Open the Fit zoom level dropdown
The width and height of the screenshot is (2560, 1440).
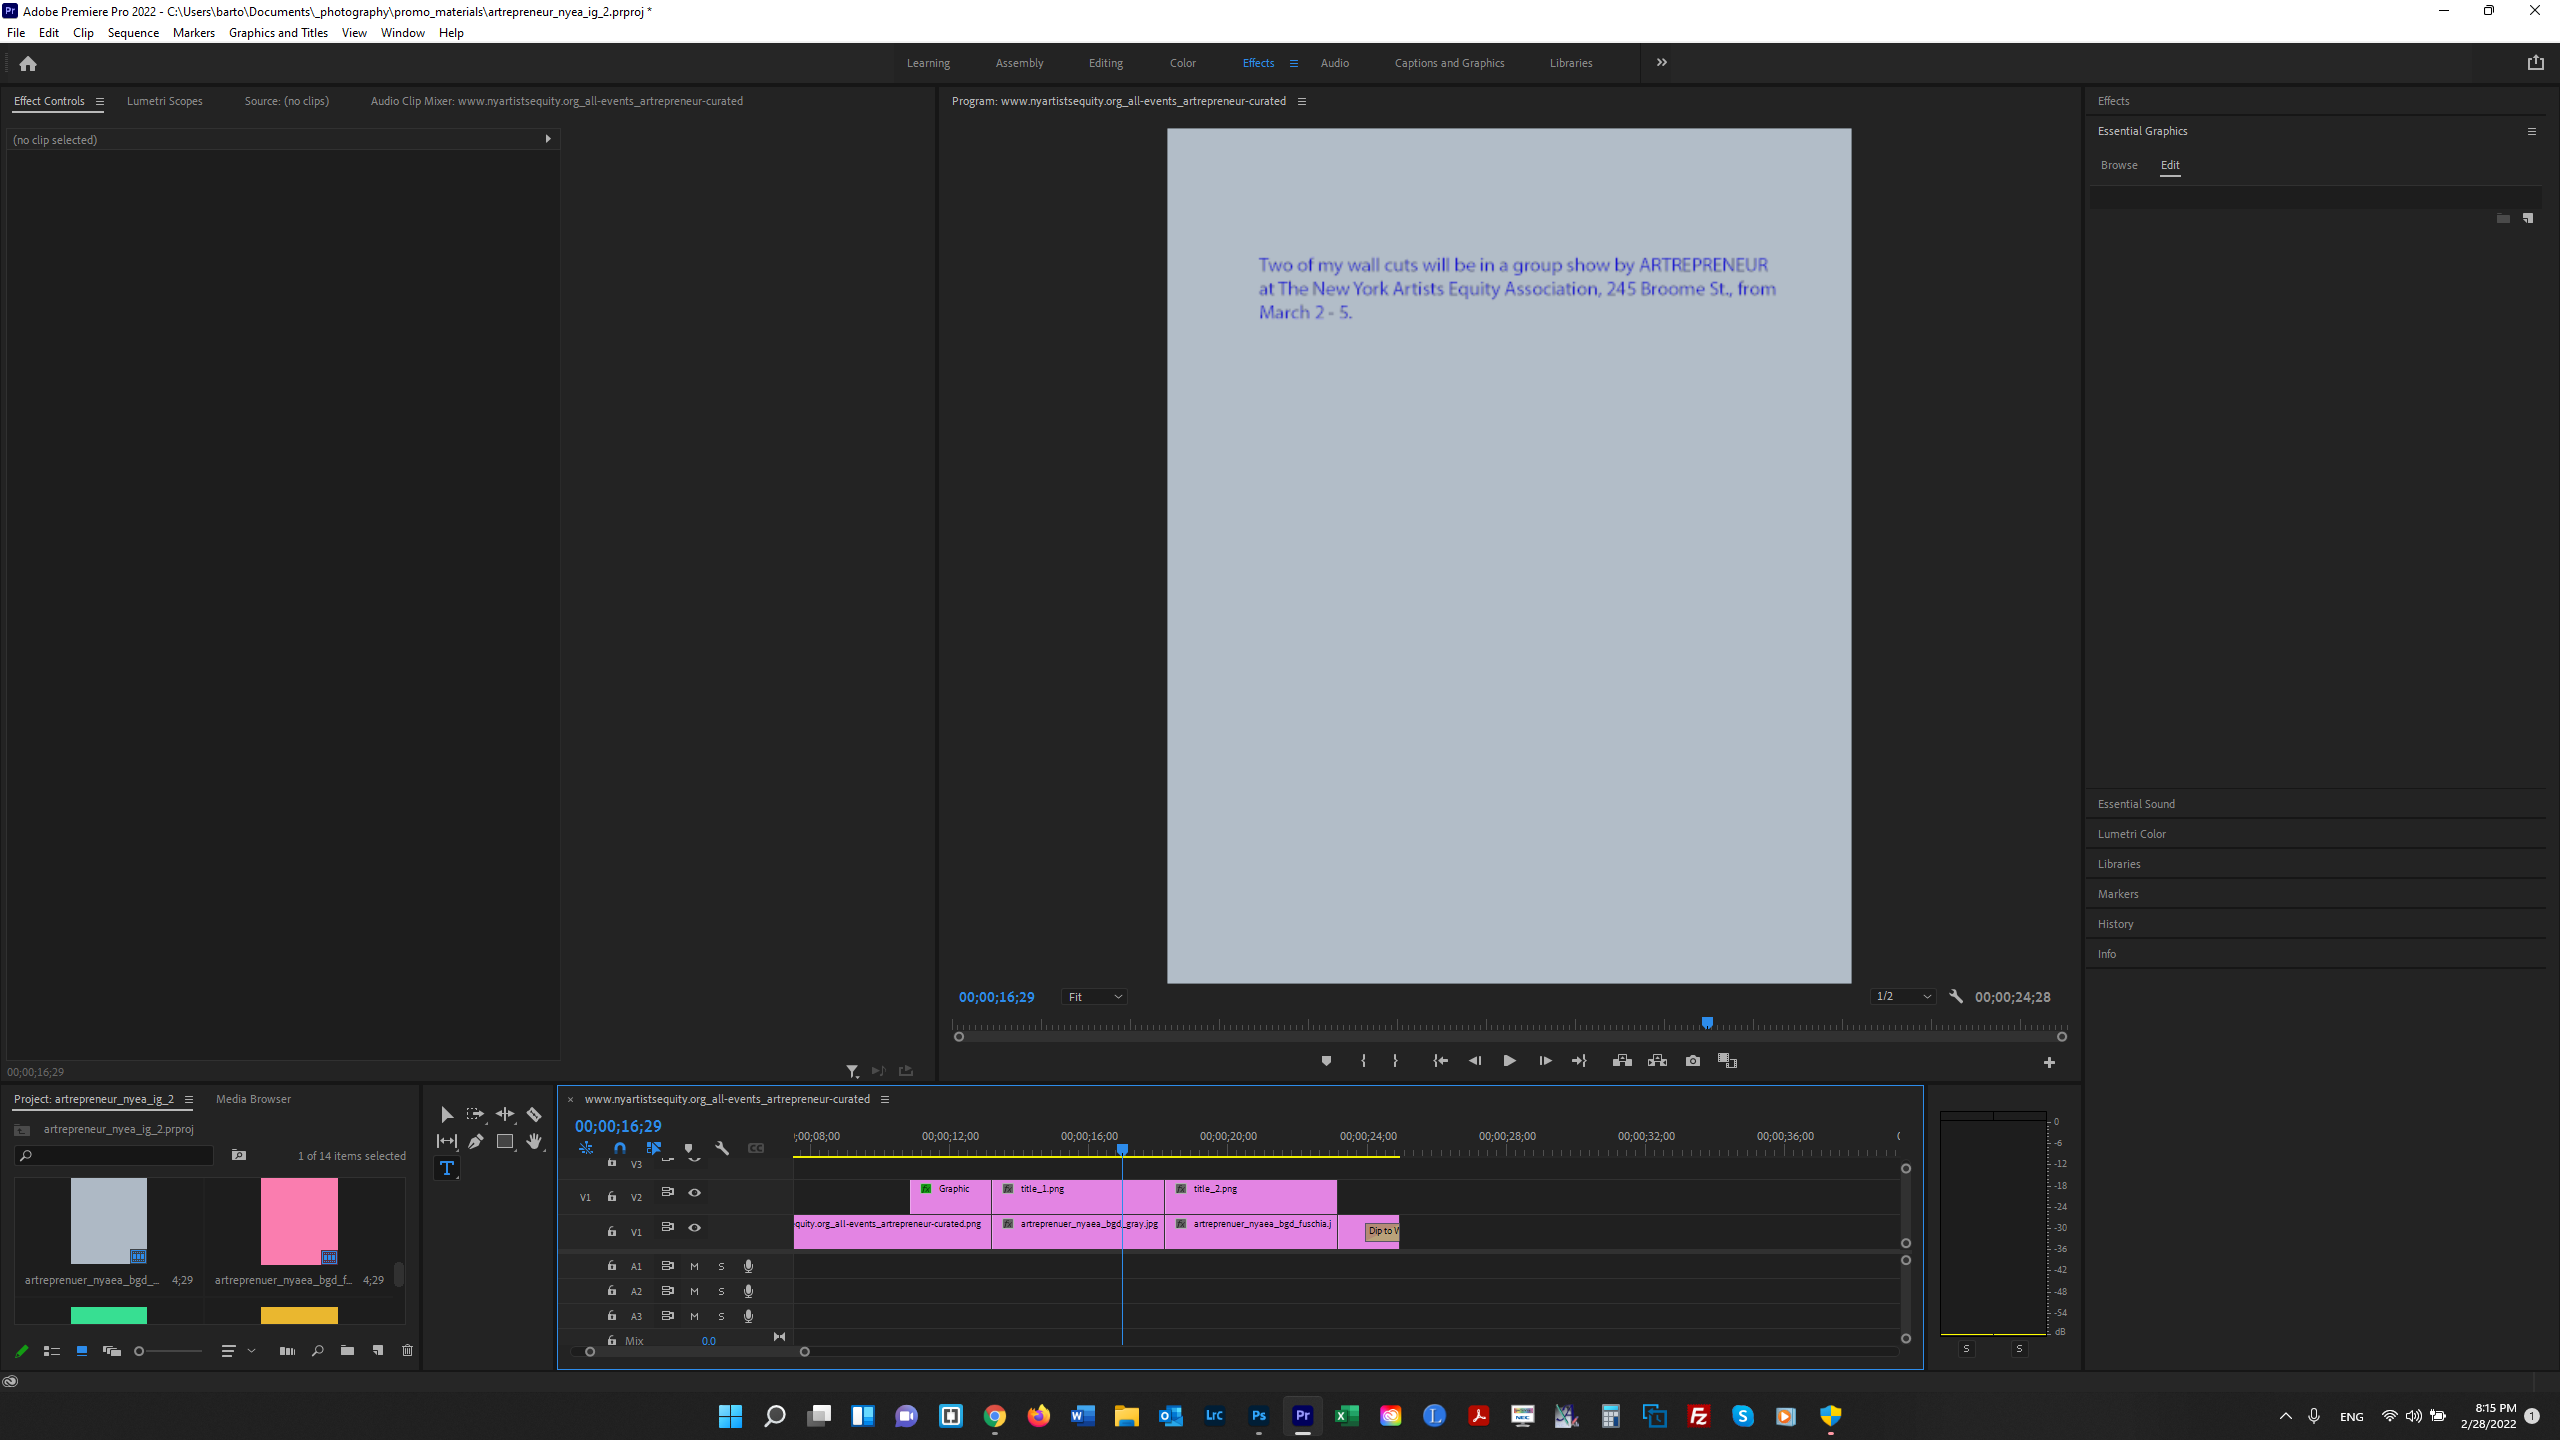1093,996
